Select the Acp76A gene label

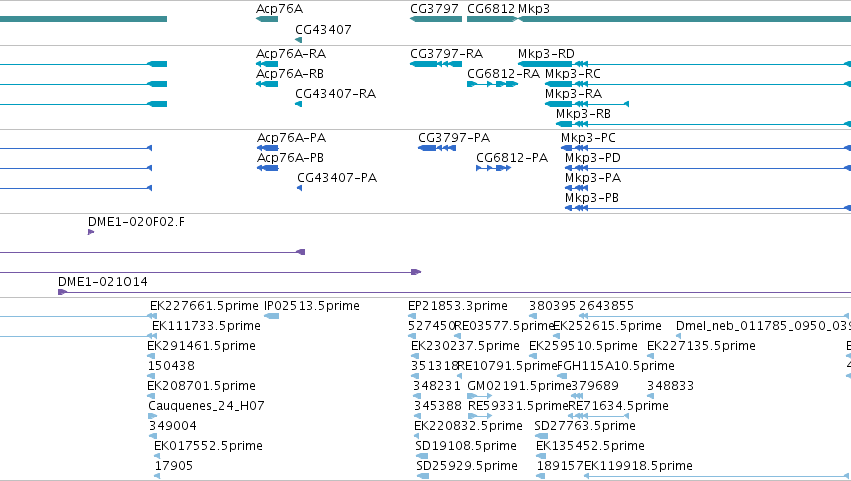tap(279, 9)
